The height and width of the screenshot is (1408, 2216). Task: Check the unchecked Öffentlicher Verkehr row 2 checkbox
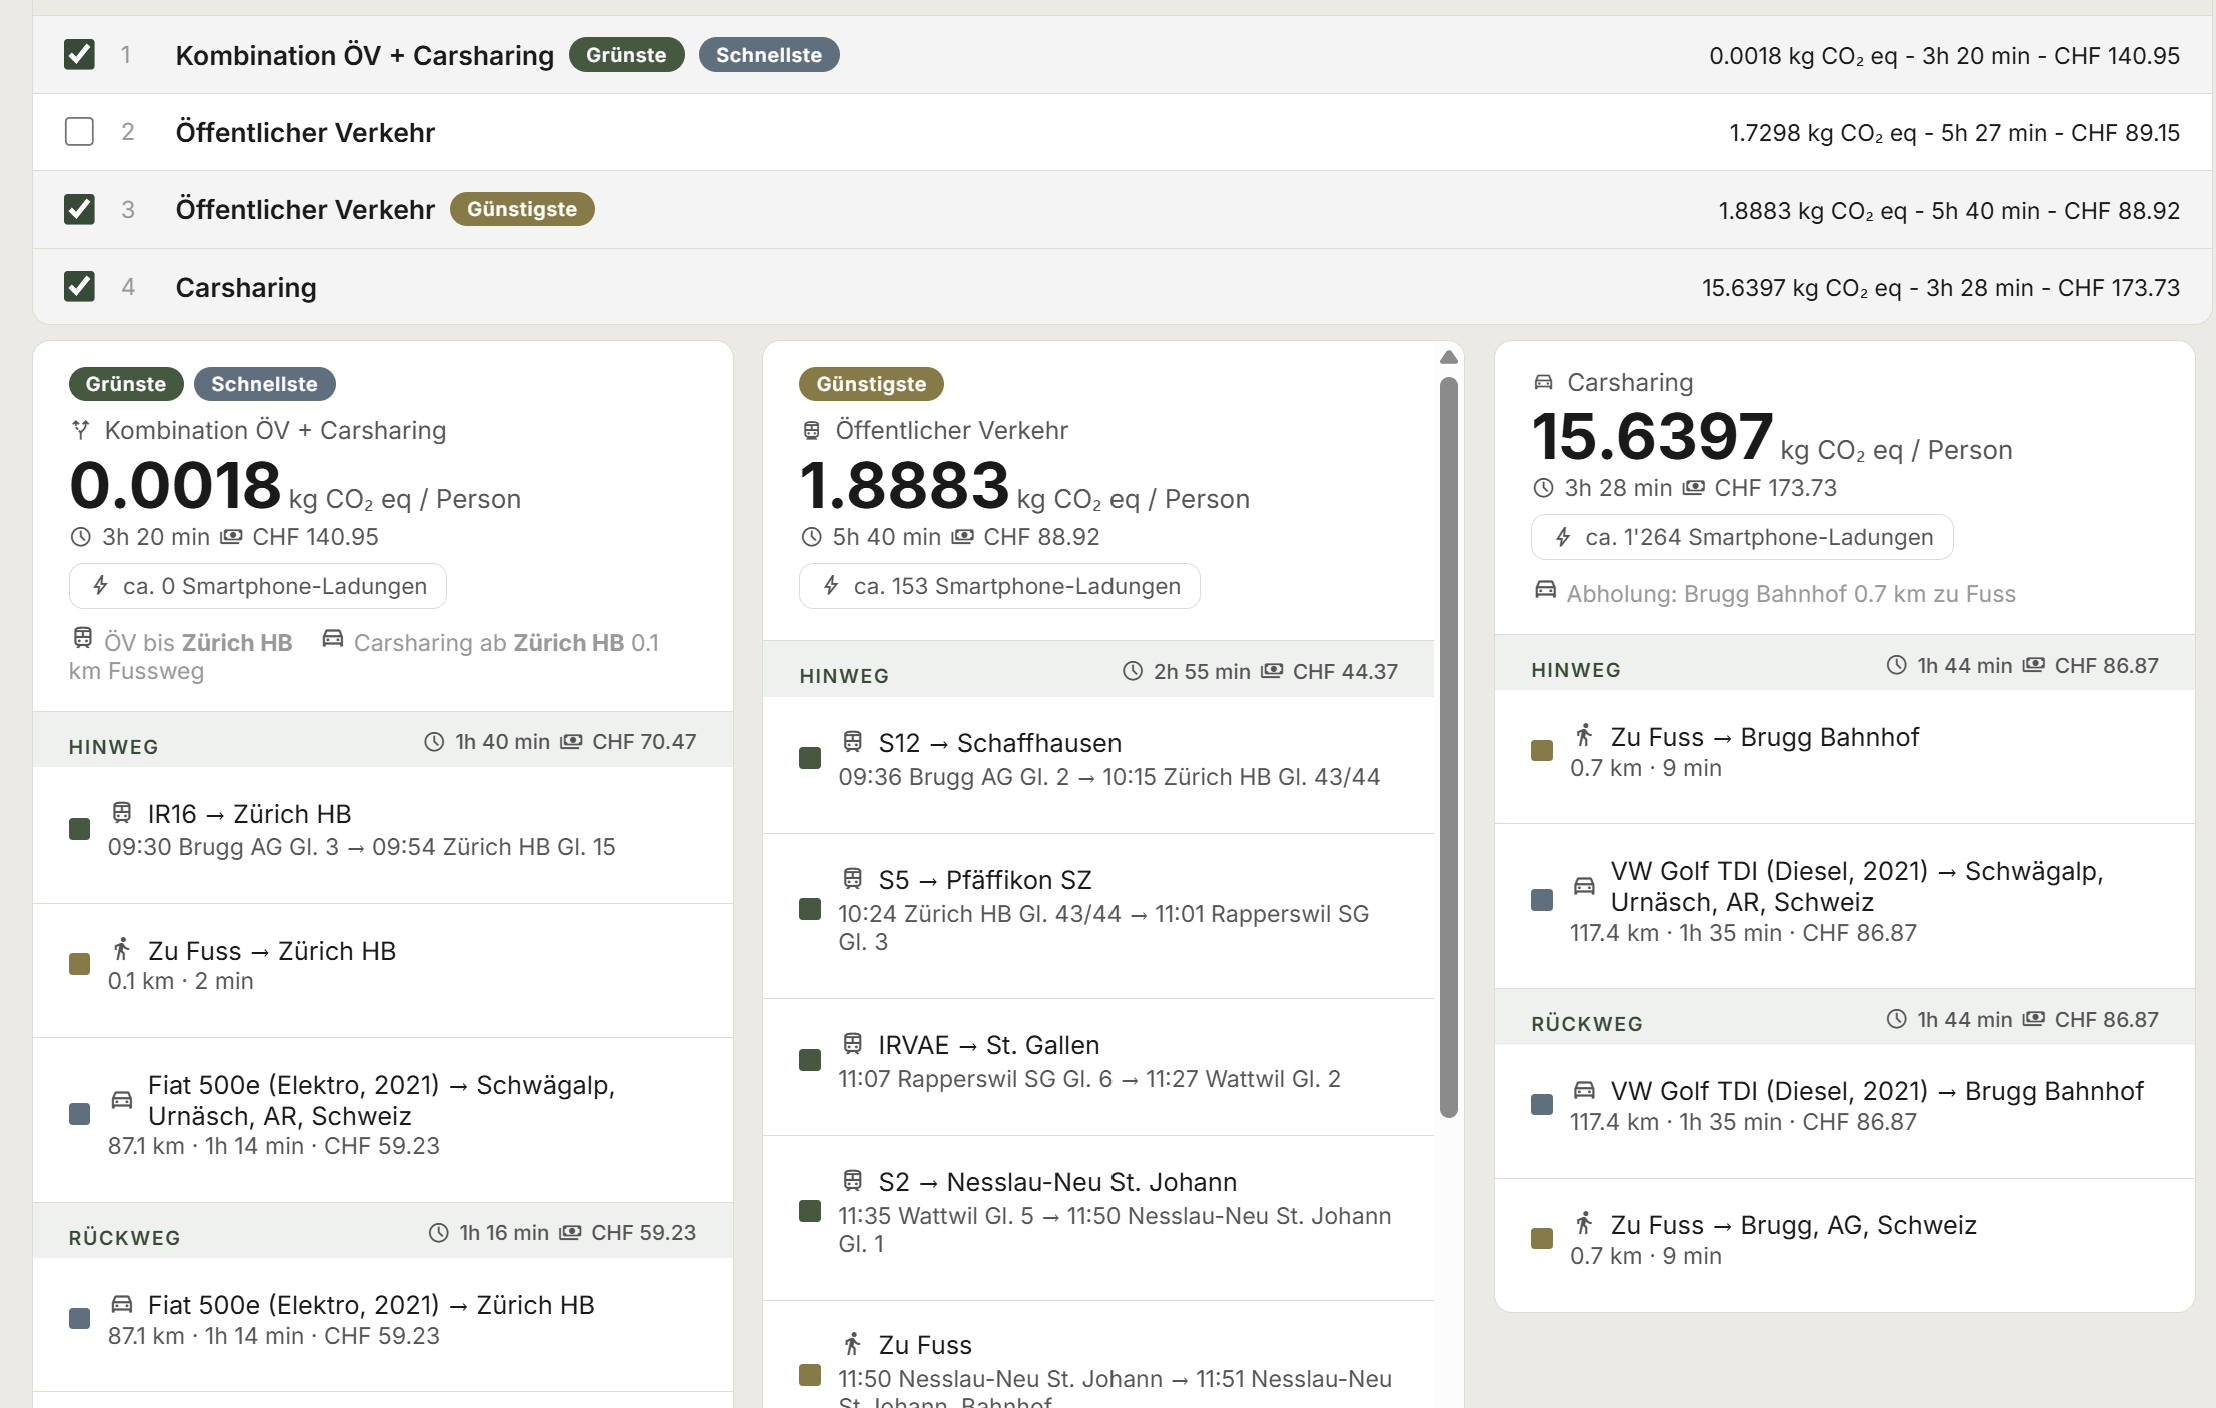pyautogui.click(x=79, y=131)
